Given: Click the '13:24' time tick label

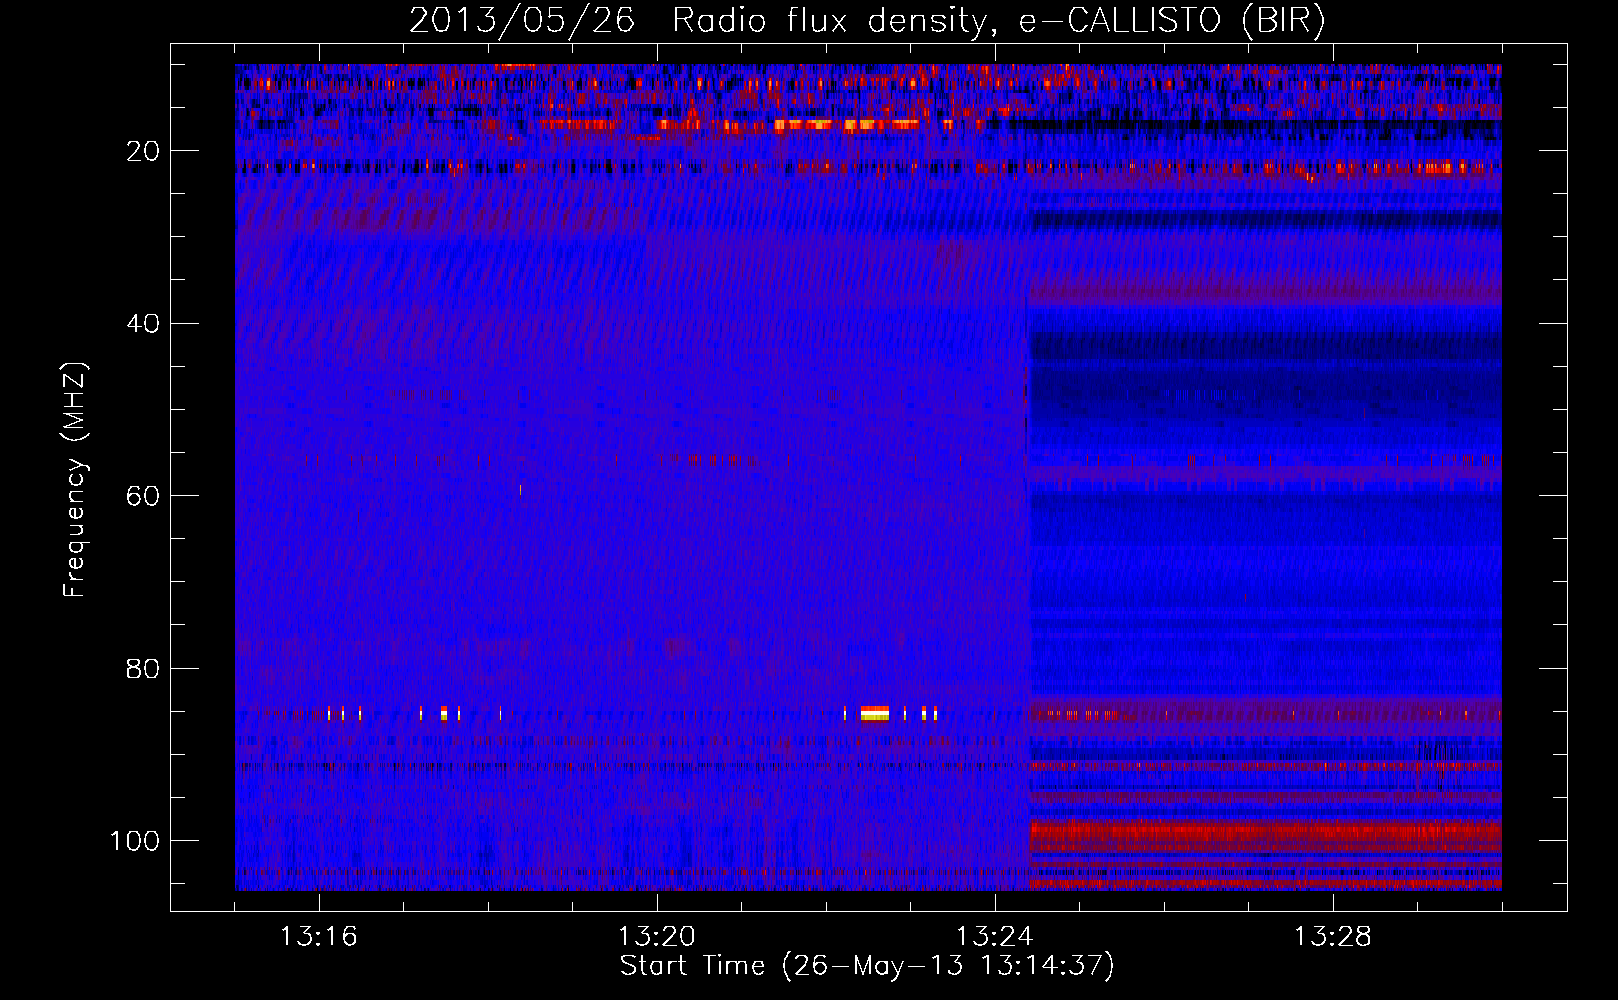Looking at the screenshot, I should click(994, 937).
